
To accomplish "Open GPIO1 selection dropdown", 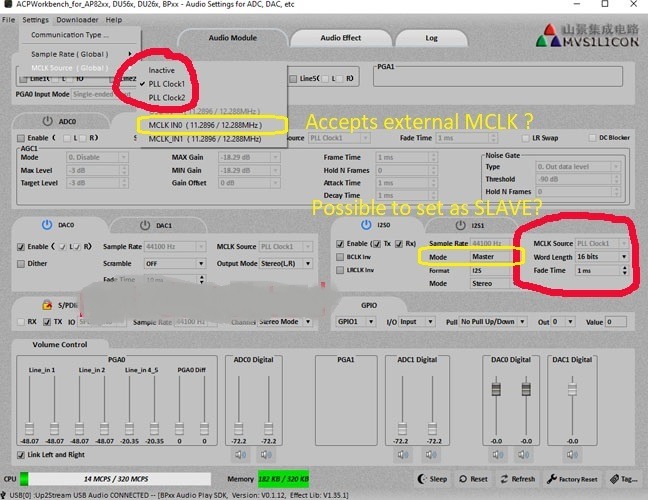I will (356, 321).
